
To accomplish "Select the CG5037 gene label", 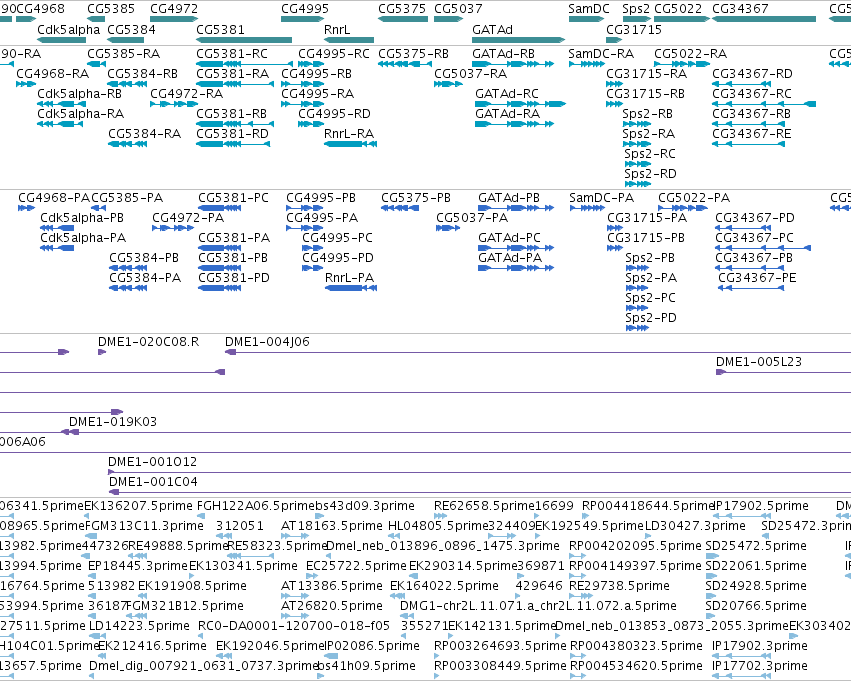I will point(458,9).
